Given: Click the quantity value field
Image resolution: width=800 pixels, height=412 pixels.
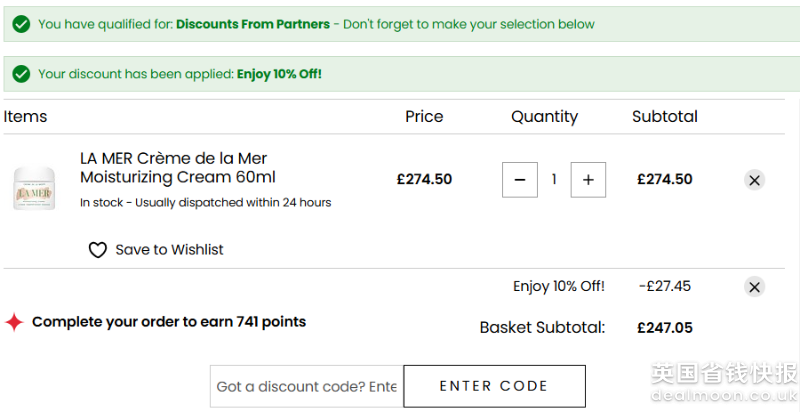Looking at the screenshot, I should (x=554, y=180).
